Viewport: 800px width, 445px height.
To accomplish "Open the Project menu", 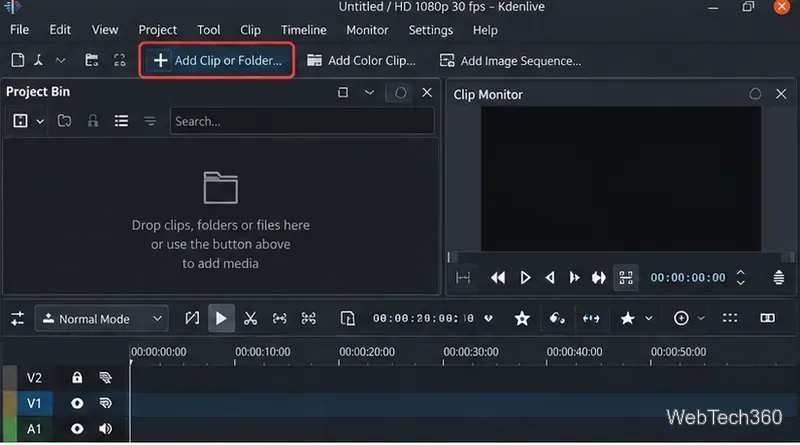I will click(x=158, y=30).
